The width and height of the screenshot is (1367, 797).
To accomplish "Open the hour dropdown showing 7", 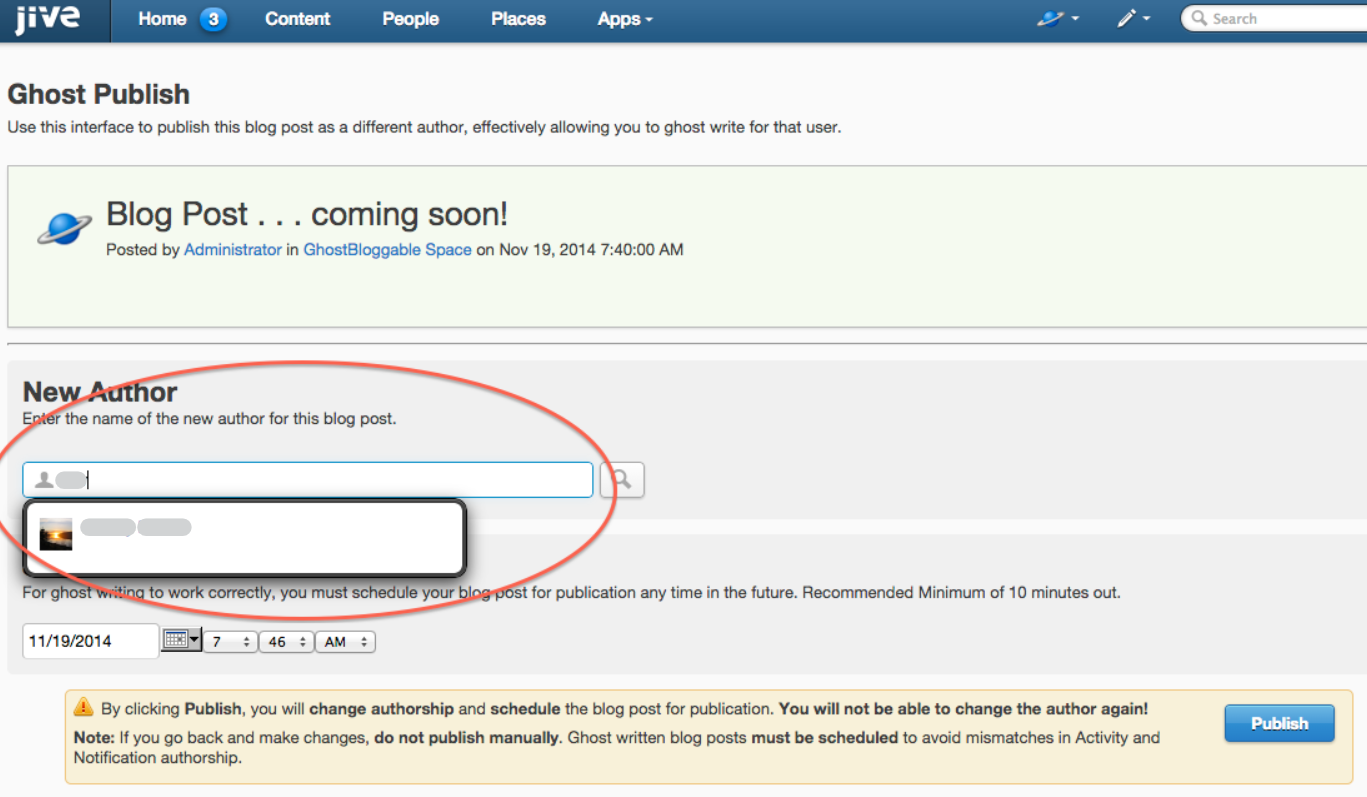I will click(230, 642).
